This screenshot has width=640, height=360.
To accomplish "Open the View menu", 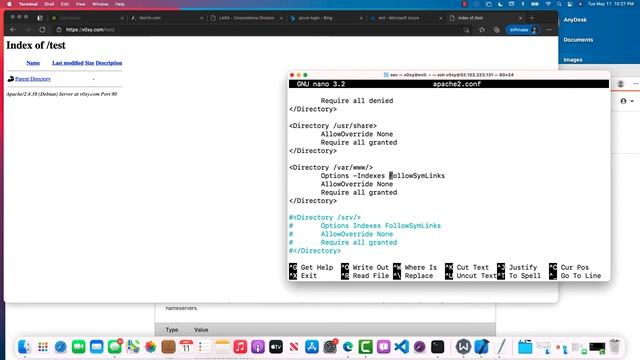I will click(x=80, y=4).
